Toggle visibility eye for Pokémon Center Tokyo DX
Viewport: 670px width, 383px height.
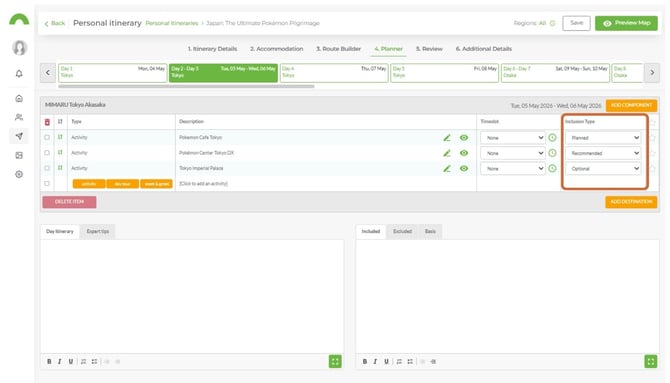click(464, 153)
